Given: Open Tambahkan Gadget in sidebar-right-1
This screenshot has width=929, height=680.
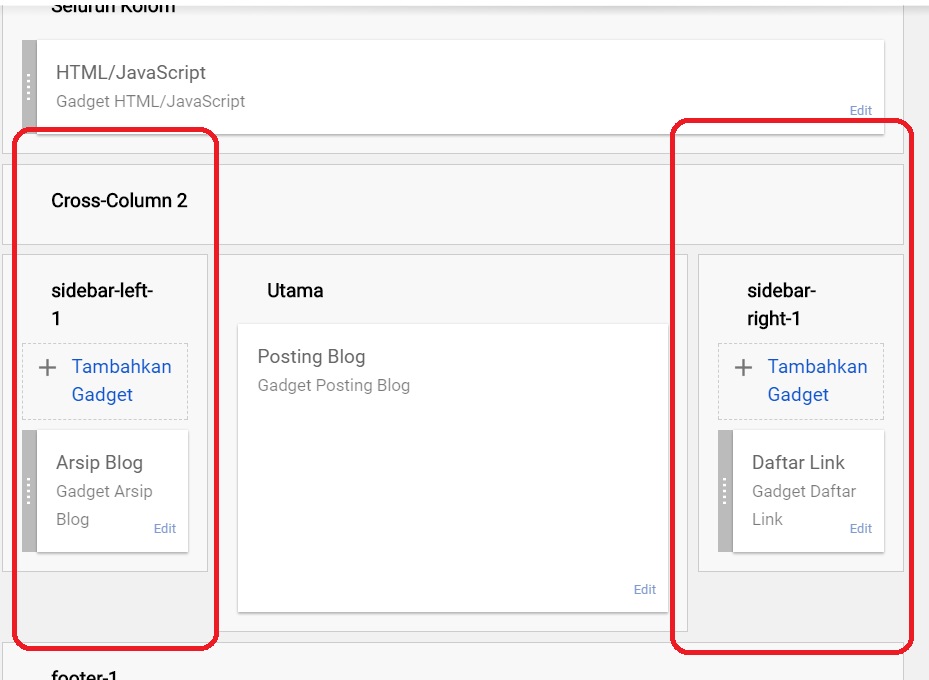Looking at the screenshot, I should click(x=816, y=379).
